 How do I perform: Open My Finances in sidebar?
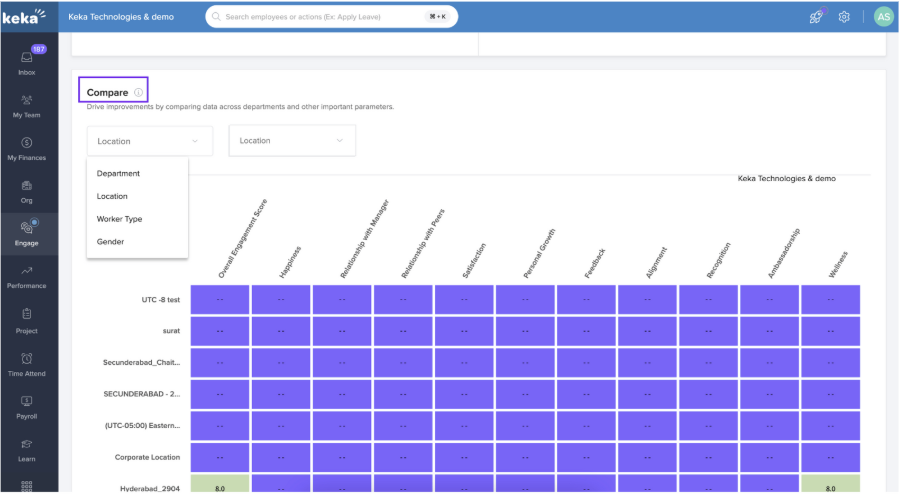pos(27,148)
